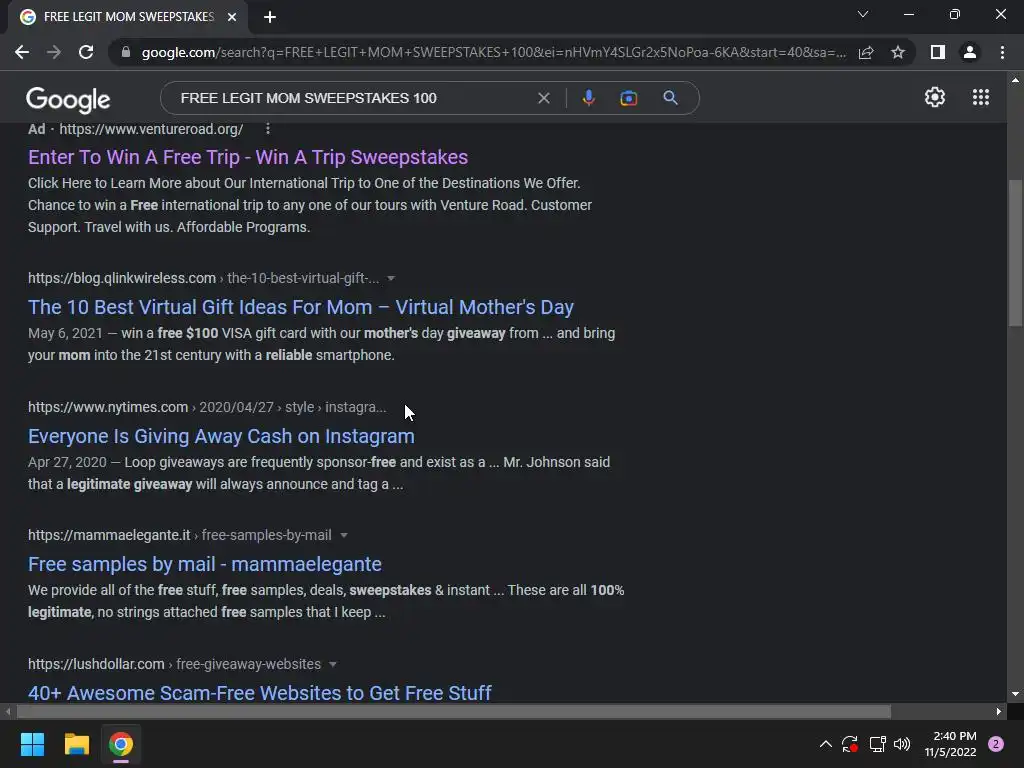Click the www.nytimes.com result URL

click(x=108, y=408)
